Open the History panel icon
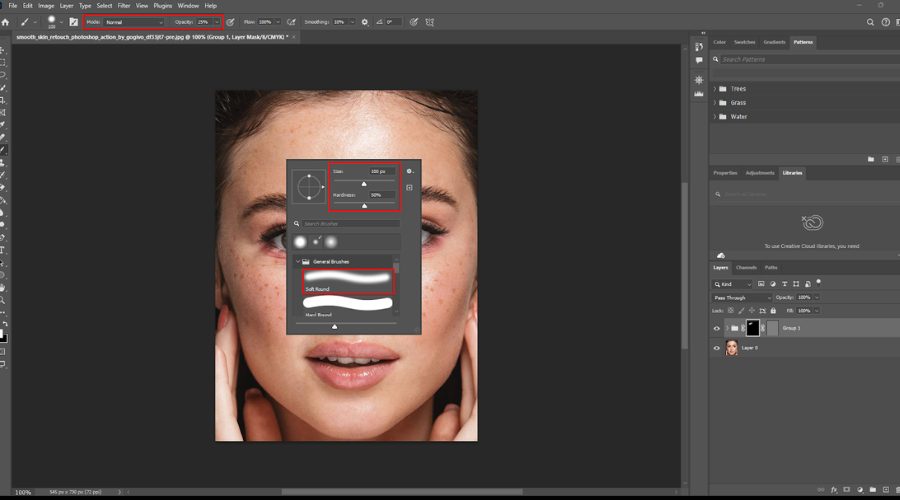This screenshot has height=500, width=900. (699, 46)
